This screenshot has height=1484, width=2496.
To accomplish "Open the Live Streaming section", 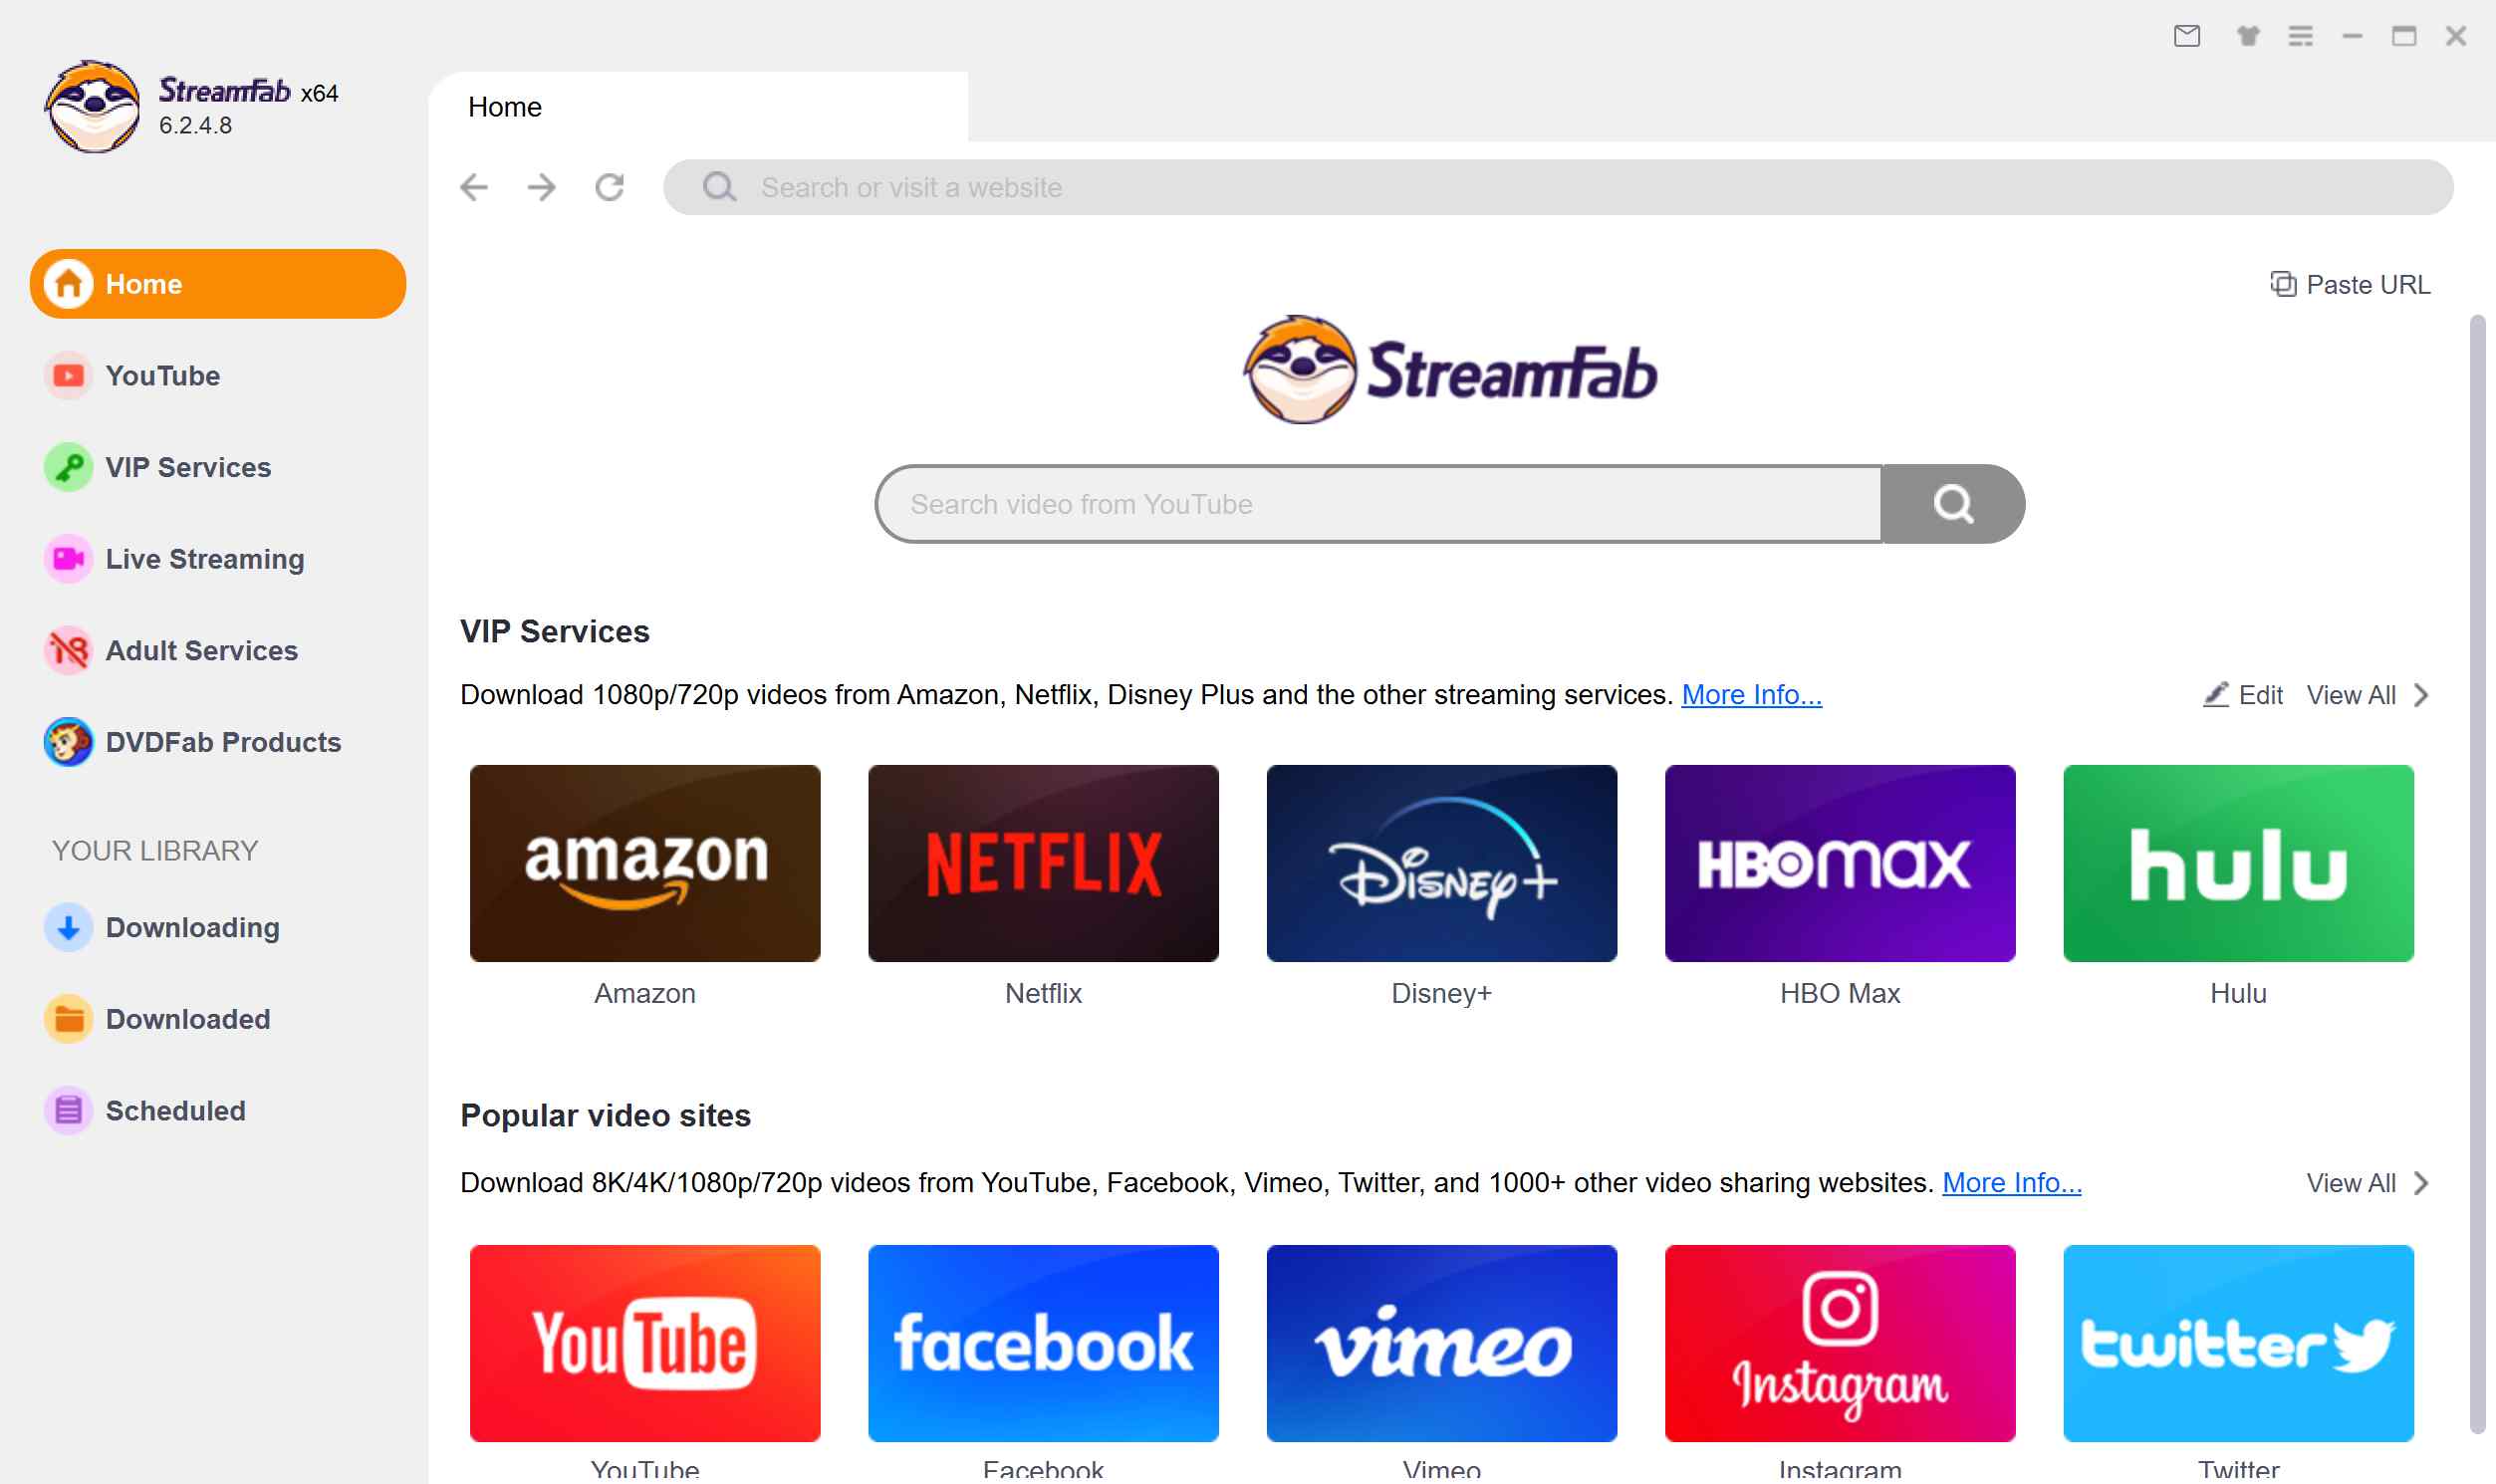I will [204, 559].
